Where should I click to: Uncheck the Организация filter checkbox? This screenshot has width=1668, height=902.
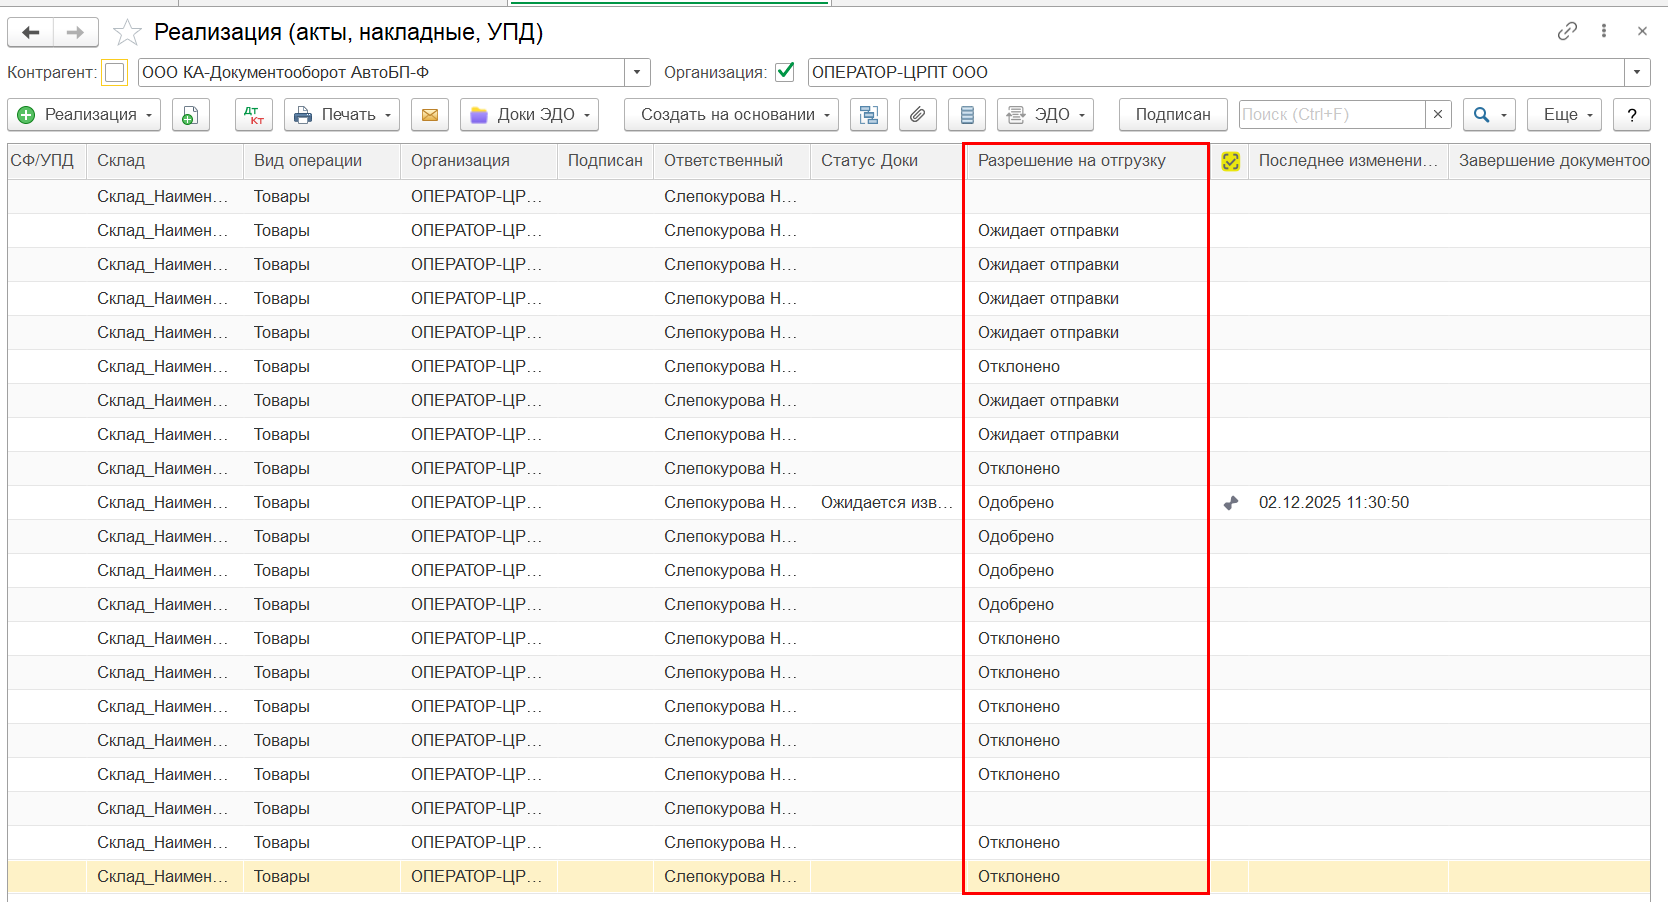pos(785,72)
